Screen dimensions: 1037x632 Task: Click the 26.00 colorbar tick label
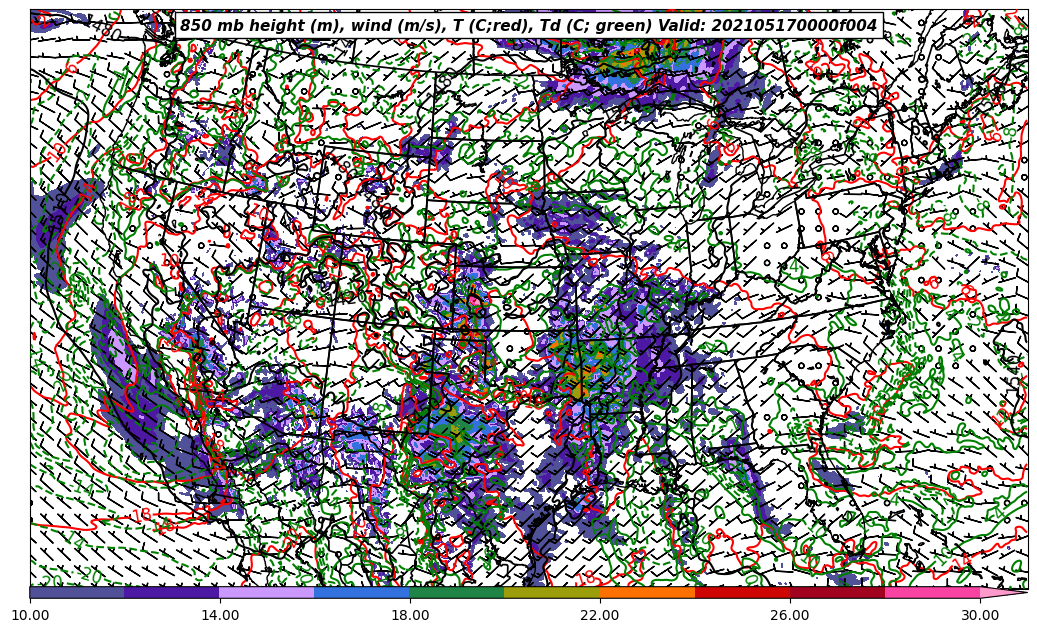(x=790, y=615)
